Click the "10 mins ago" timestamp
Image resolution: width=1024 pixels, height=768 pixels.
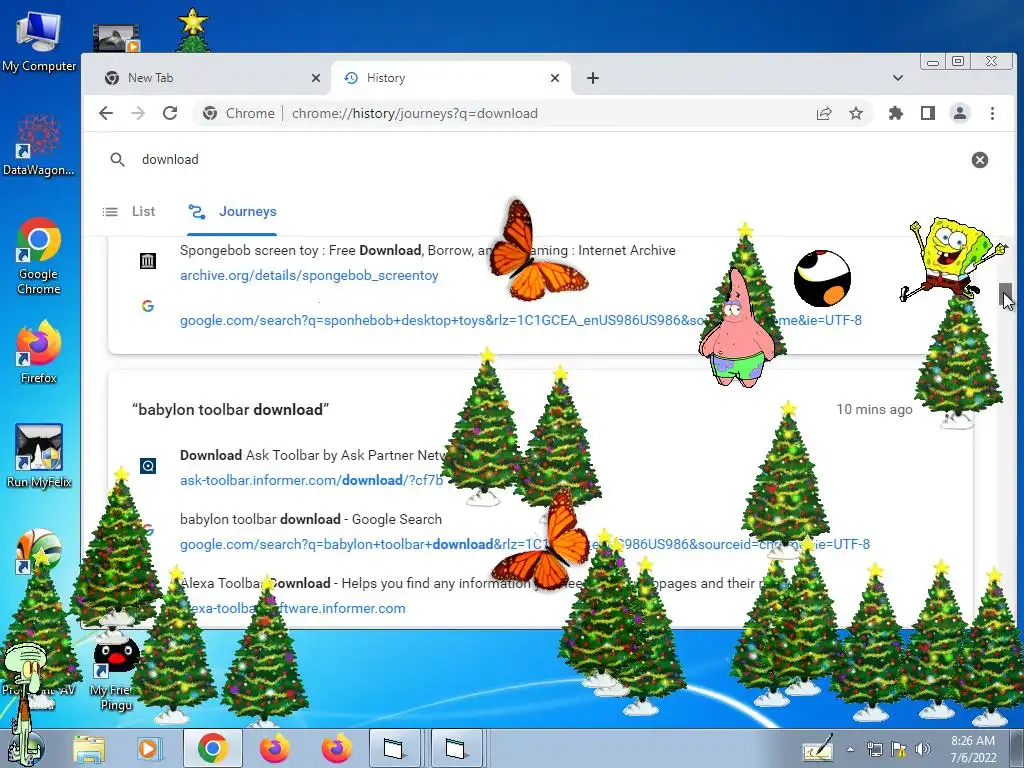[x=874, y=409]
